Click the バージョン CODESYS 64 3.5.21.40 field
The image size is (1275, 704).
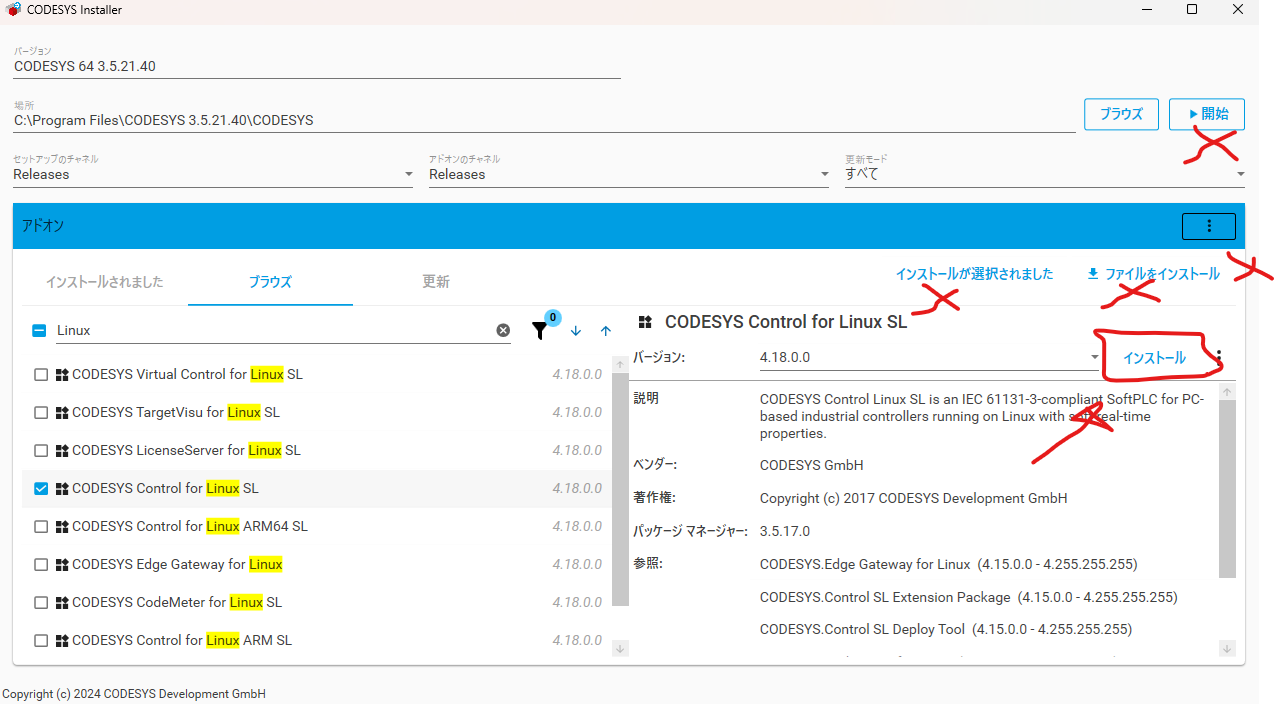click(x=317, y=66)
